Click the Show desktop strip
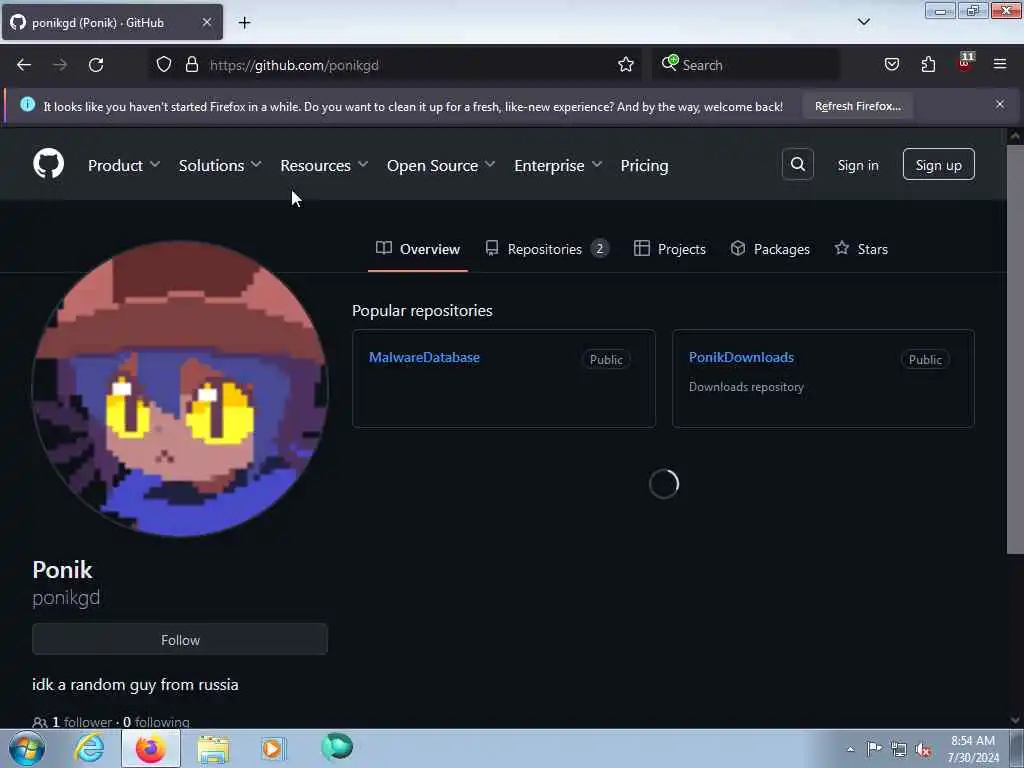 point(1017,749)
